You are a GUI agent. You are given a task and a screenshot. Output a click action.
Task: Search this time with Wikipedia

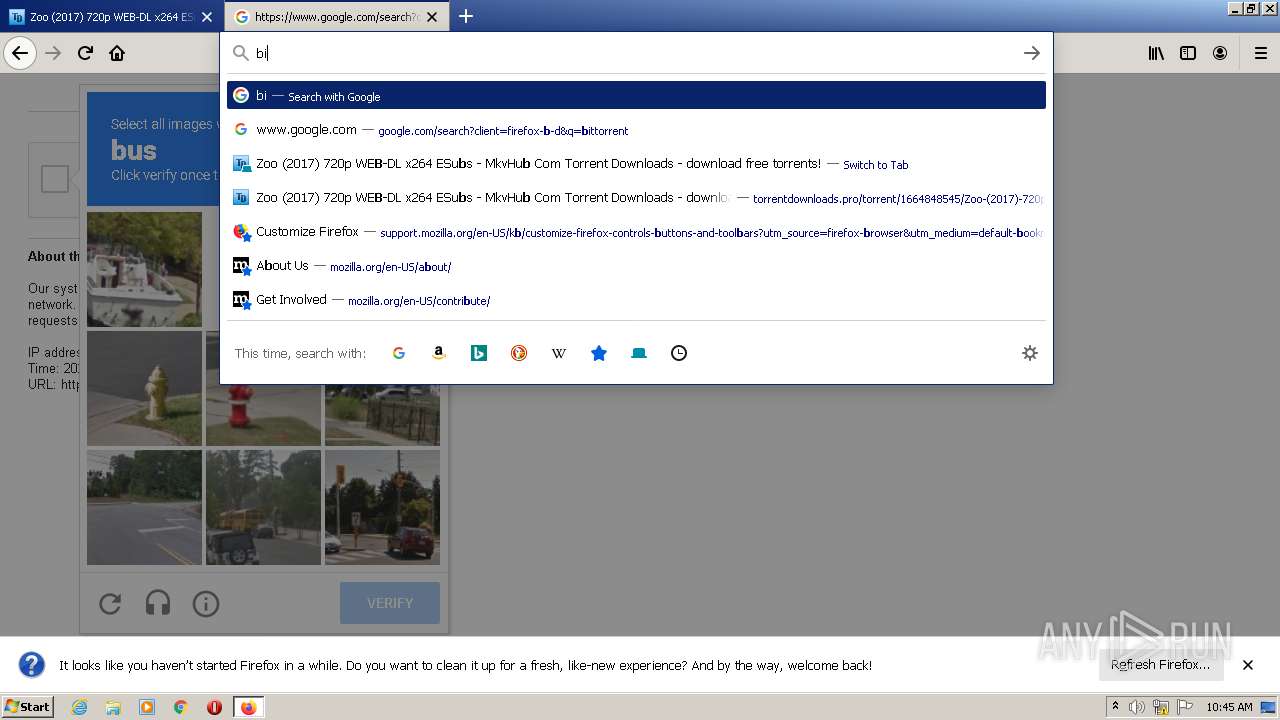(559, 353)
